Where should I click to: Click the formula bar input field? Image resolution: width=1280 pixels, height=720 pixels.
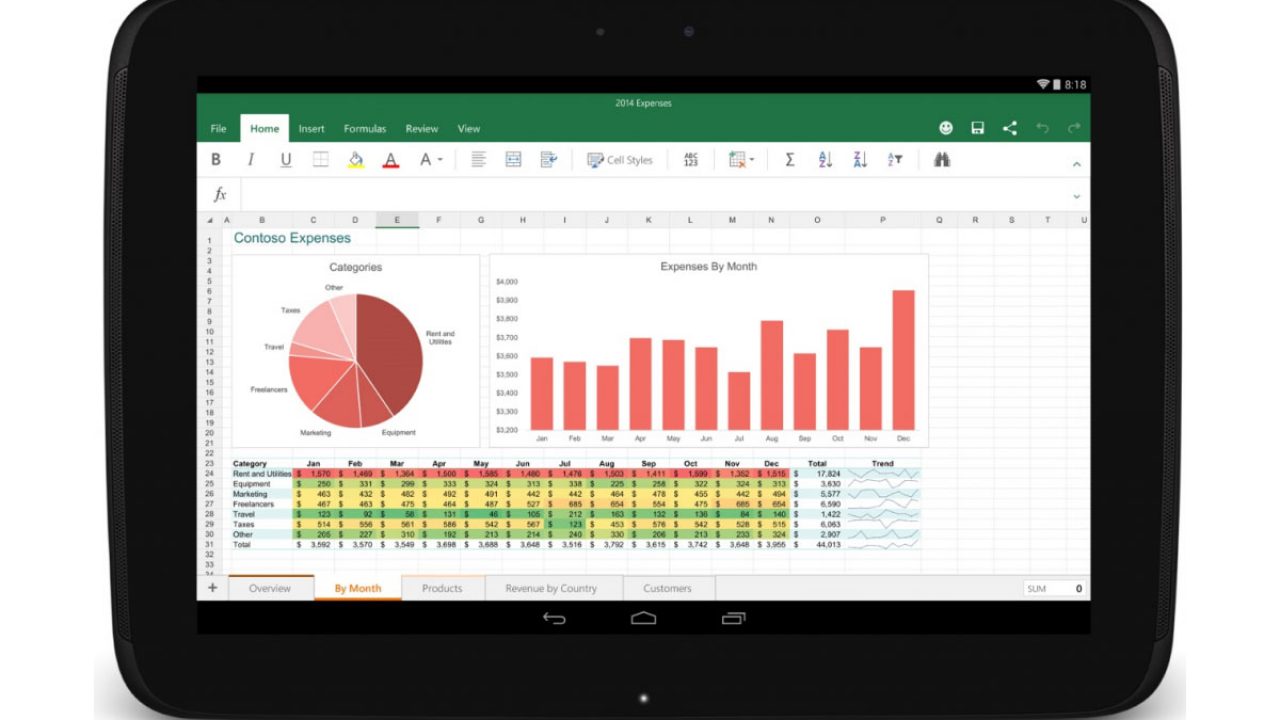click(x=650, y=195)
